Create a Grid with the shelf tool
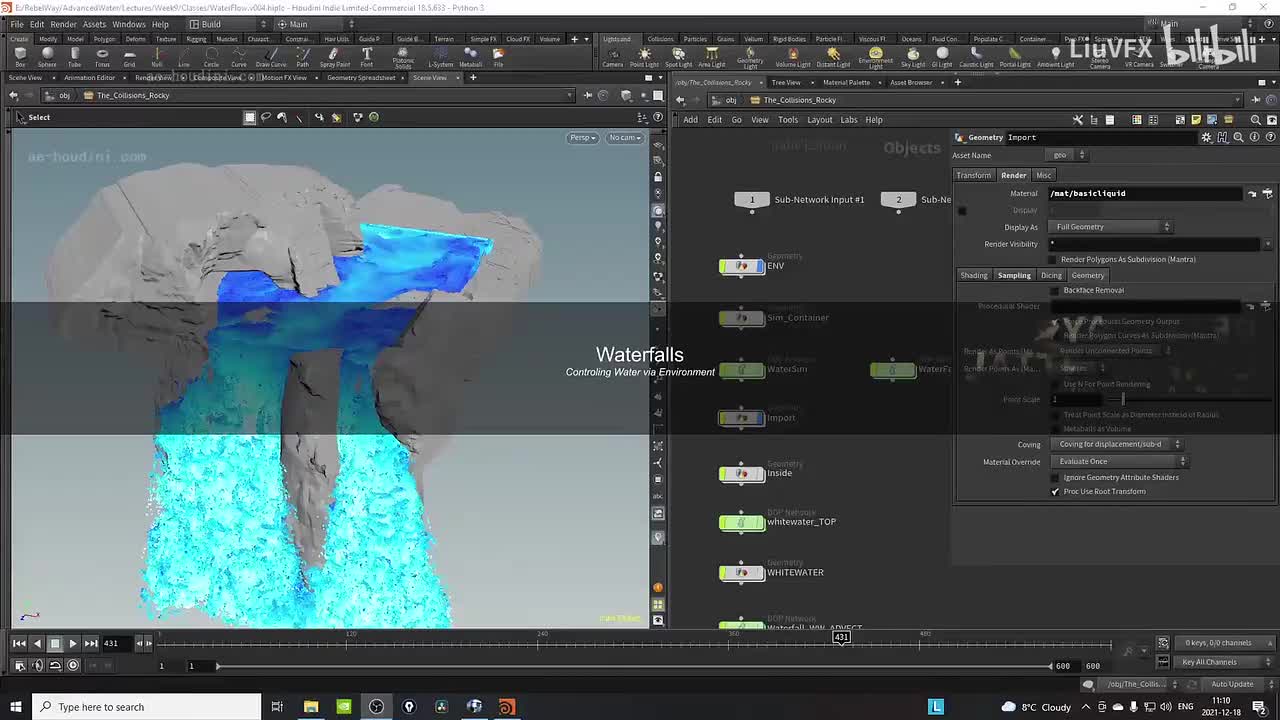Screen dimensions: 1280x720 (129, 57)
